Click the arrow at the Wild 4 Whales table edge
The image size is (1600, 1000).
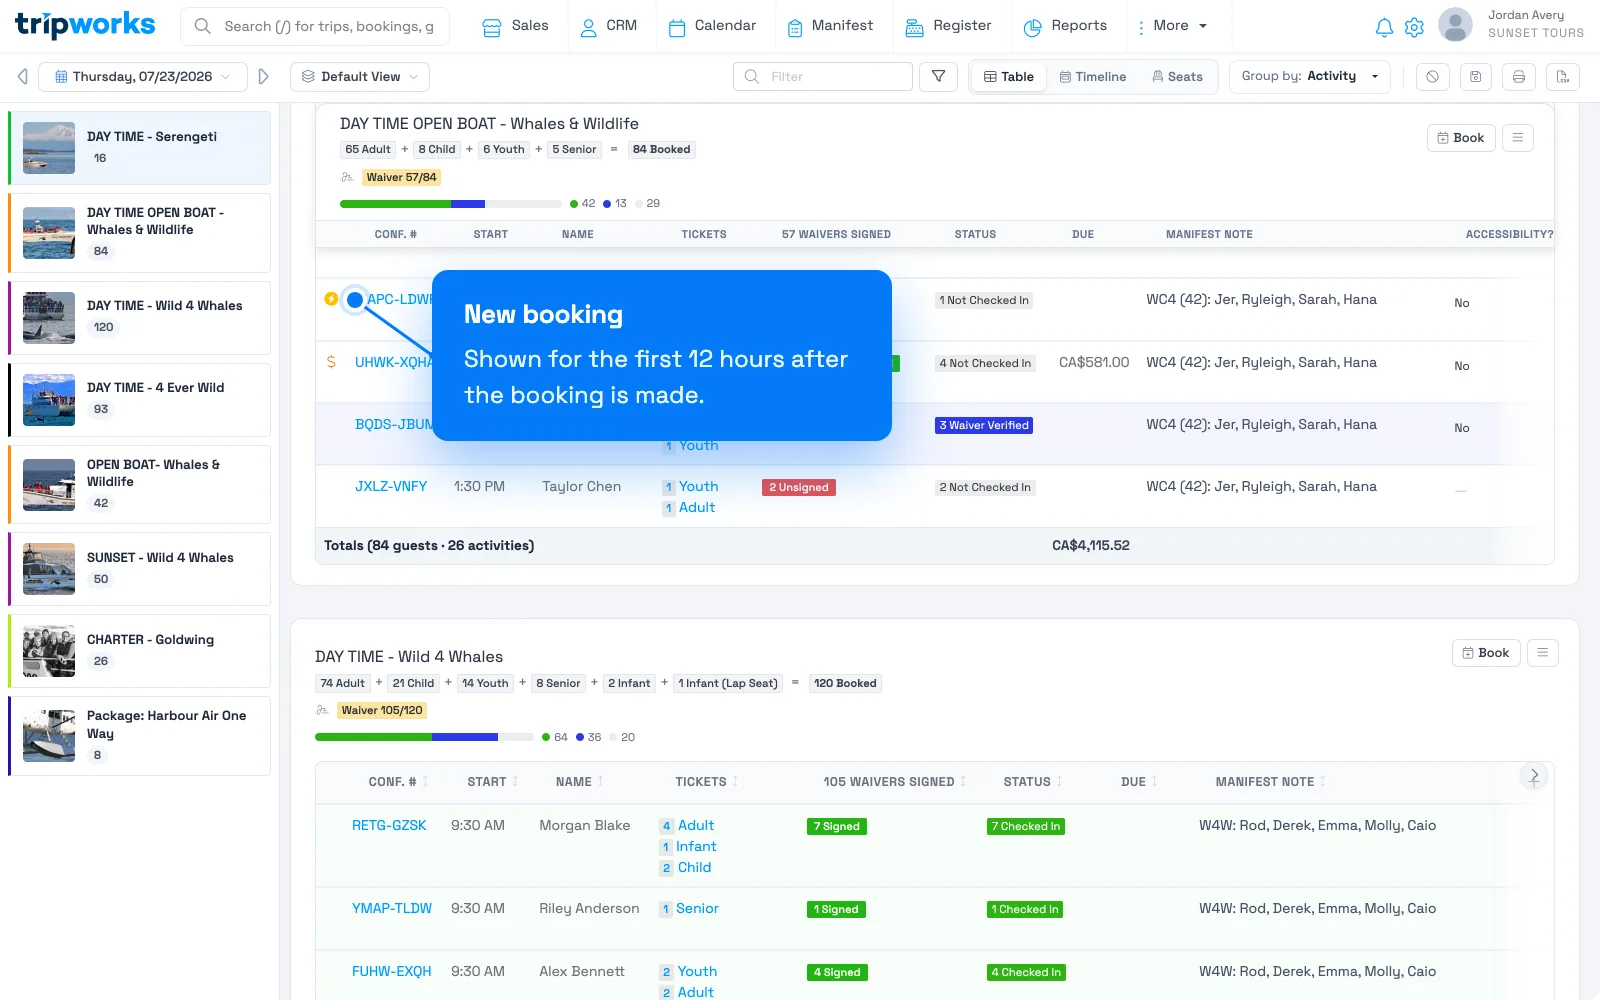pyautogui.click(x=1534, y=776)
